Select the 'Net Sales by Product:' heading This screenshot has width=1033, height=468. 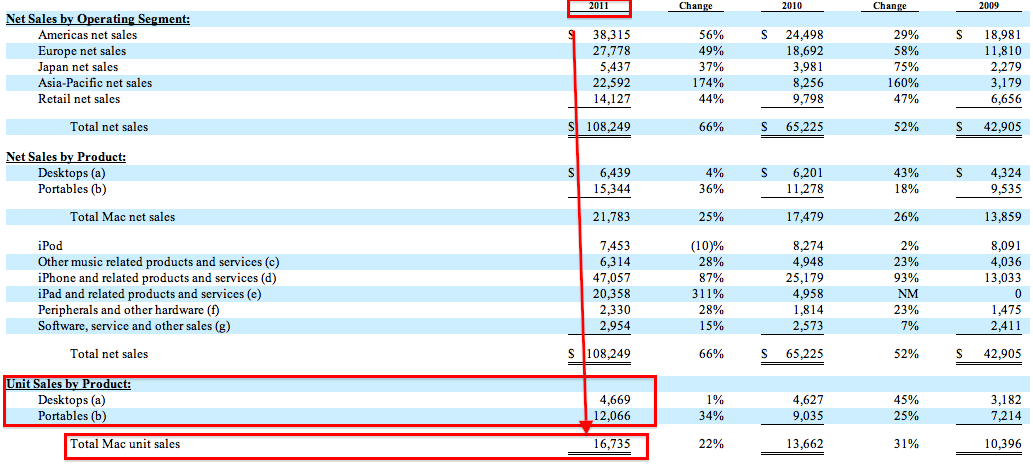[66, 157]
